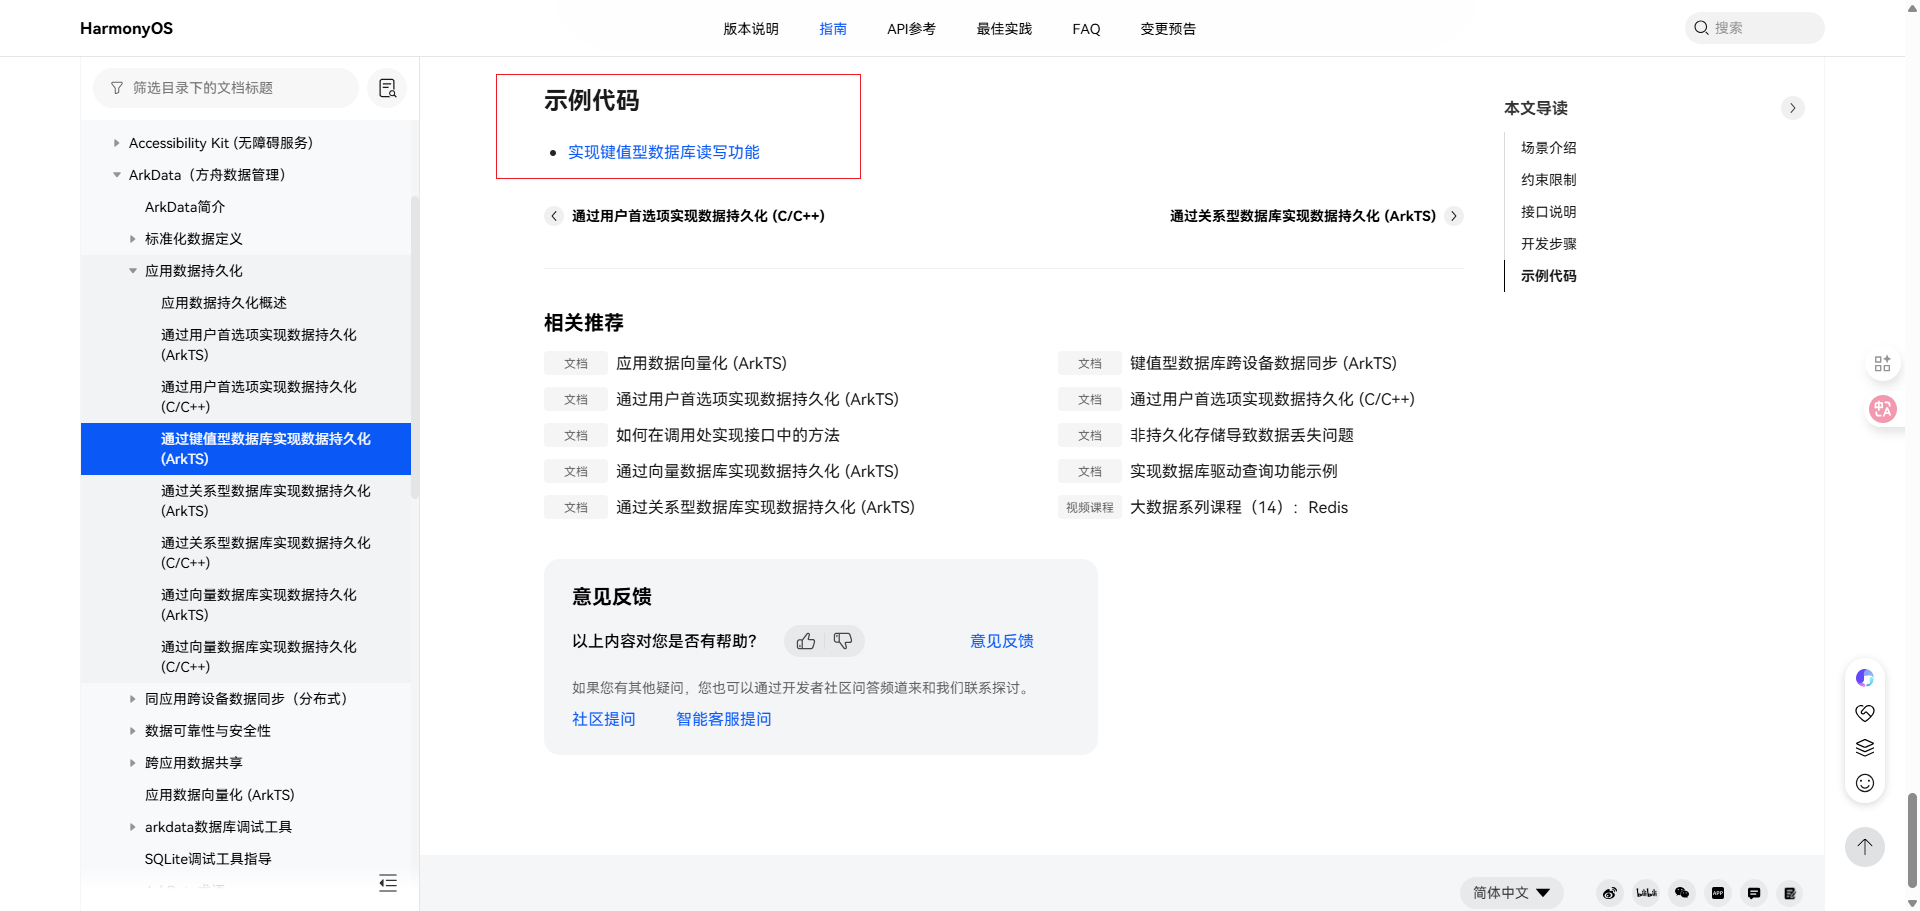Click the 智能客服提问 link
1920x911 pixels.
pyautogui.click(x=723, y=719)
